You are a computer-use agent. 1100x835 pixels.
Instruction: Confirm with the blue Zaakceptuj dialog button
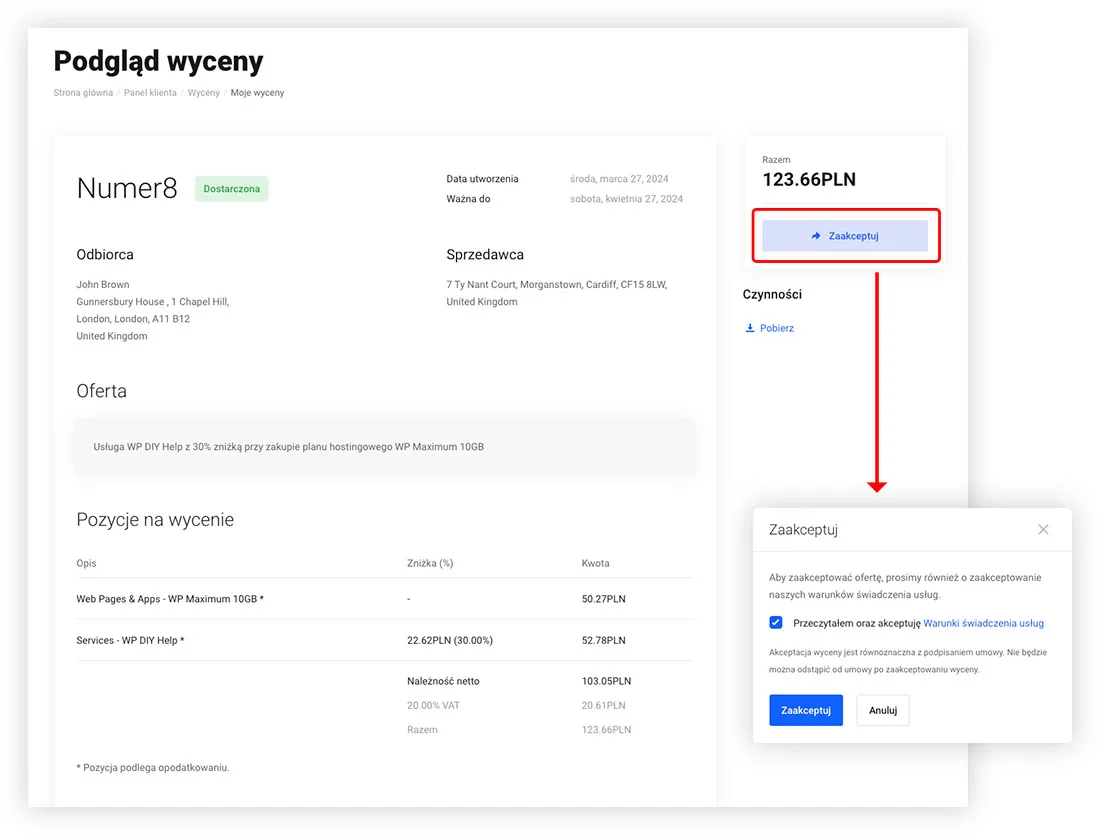point(806,710)
